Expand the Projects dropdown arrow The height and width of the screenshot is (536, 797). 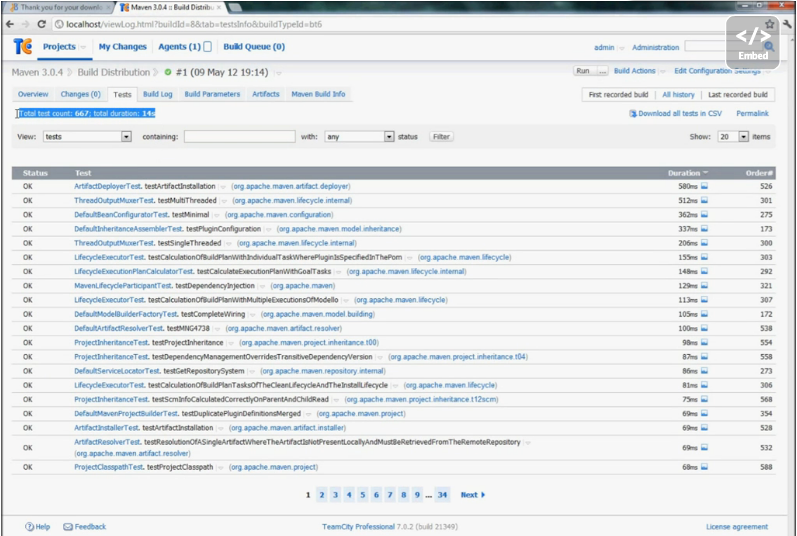tap(83, 47)
